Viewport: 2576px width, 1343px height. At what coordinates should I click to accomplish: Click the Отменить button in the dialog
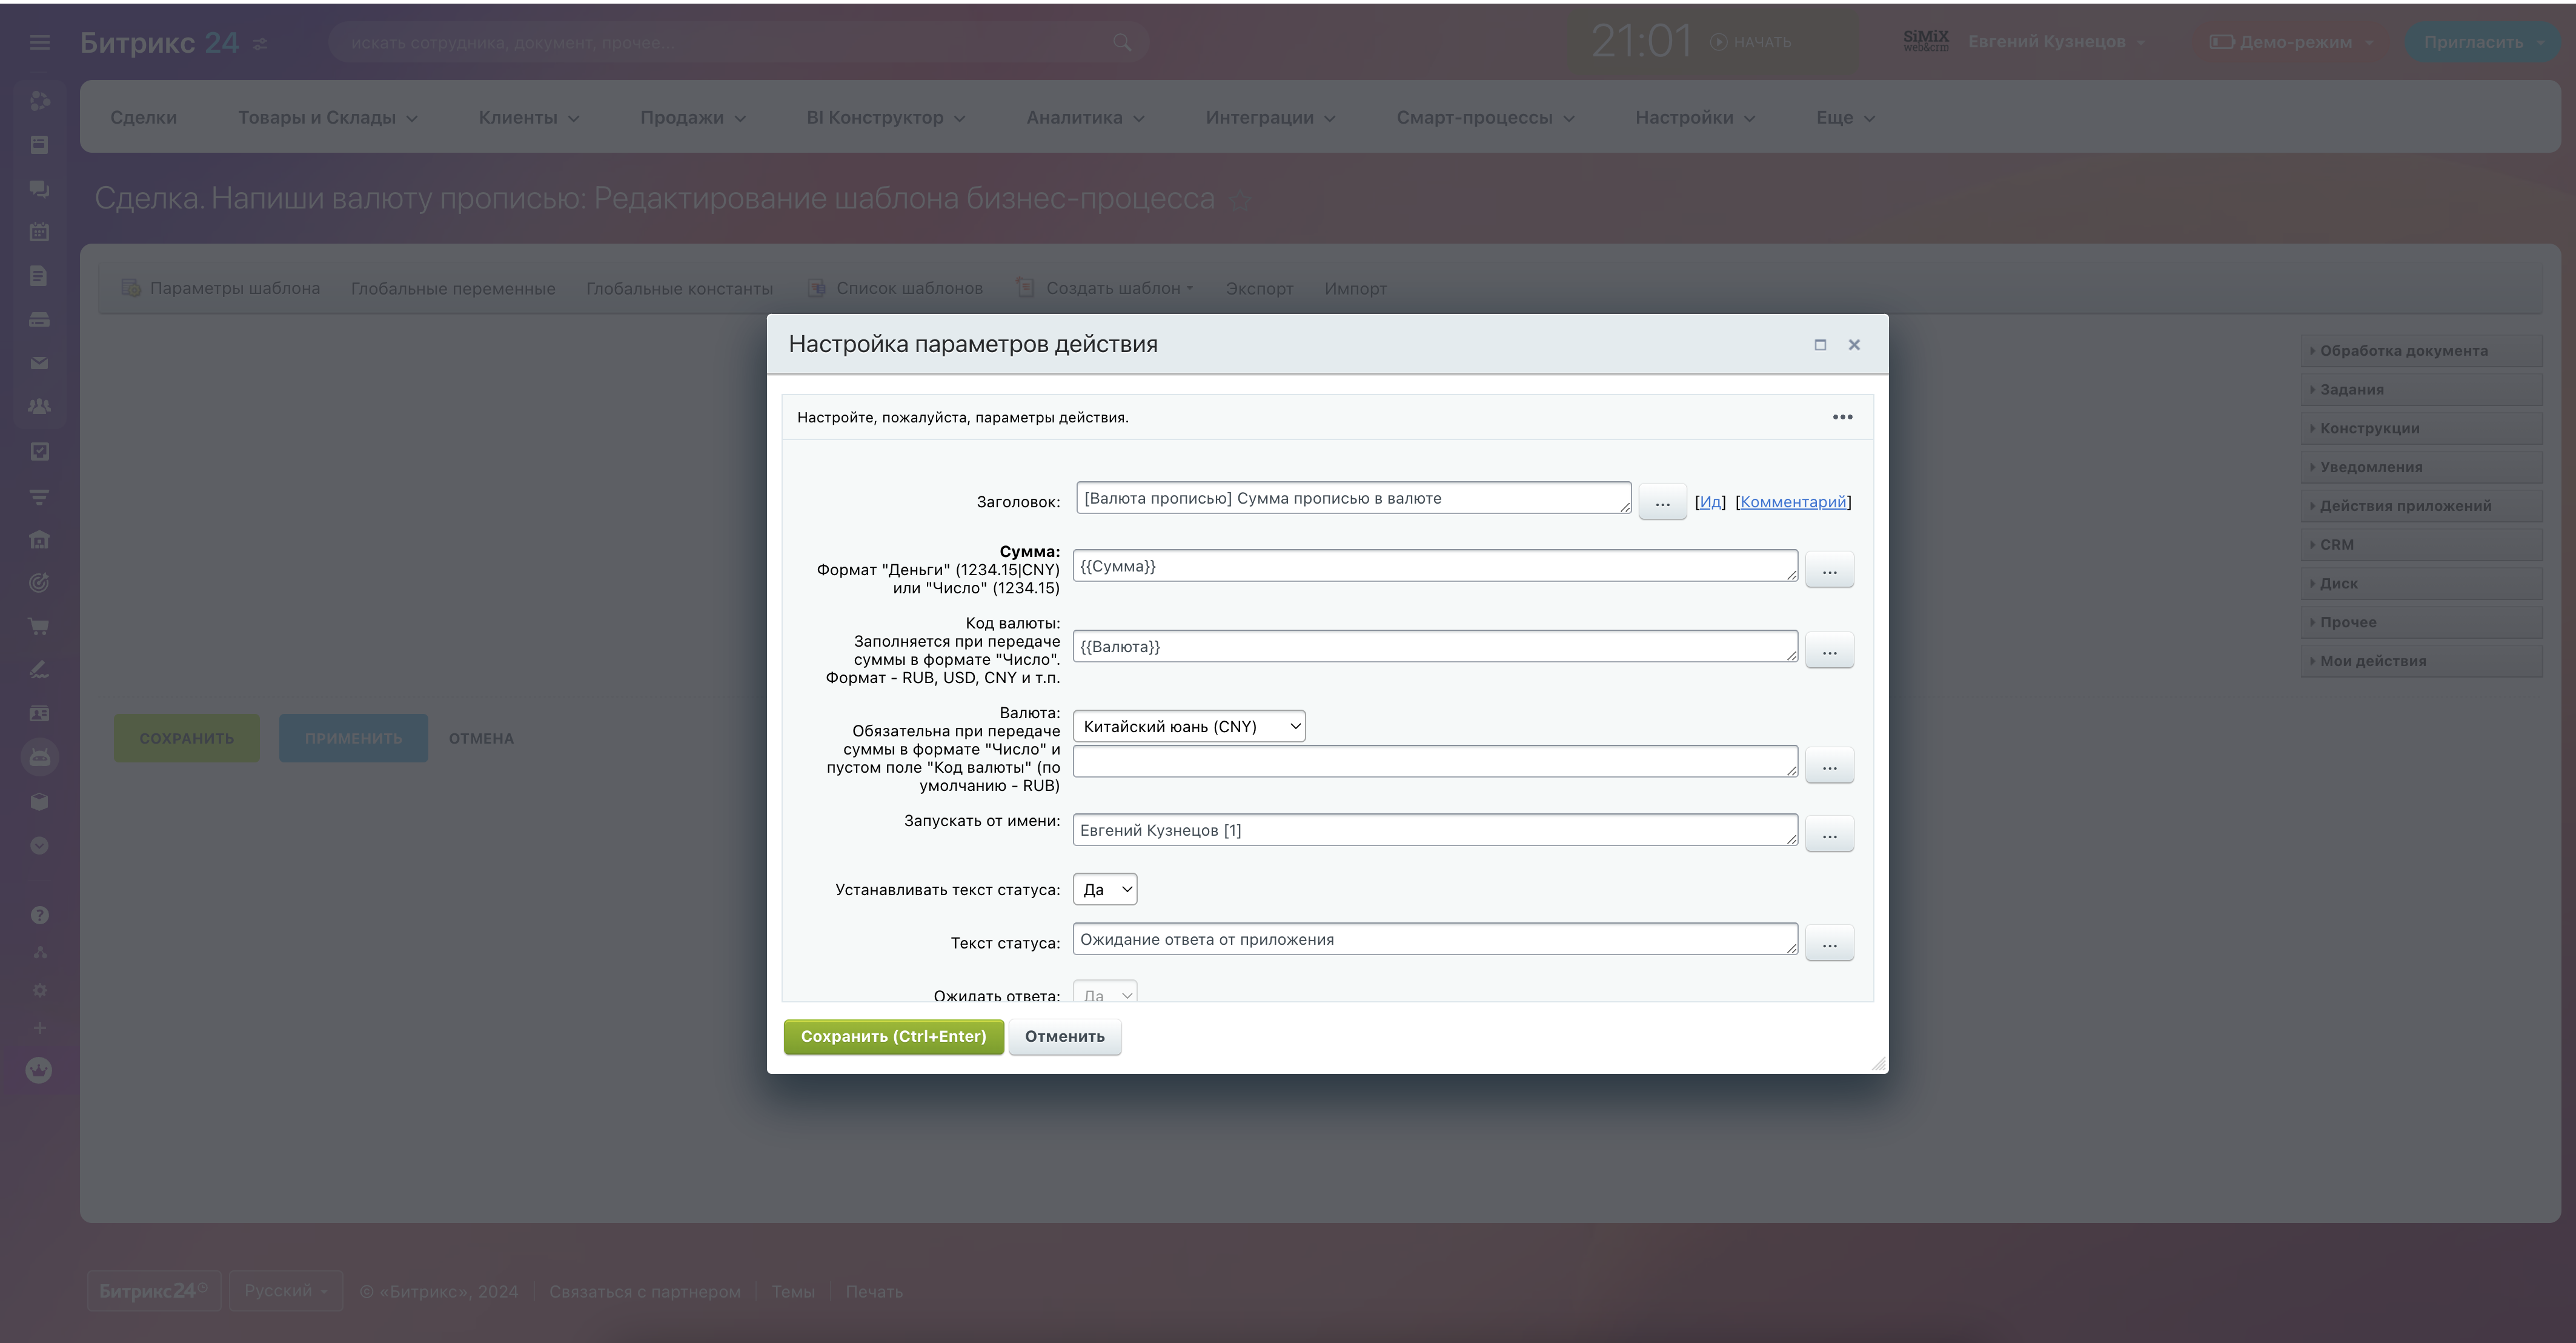click(x=1064, y=1036)
